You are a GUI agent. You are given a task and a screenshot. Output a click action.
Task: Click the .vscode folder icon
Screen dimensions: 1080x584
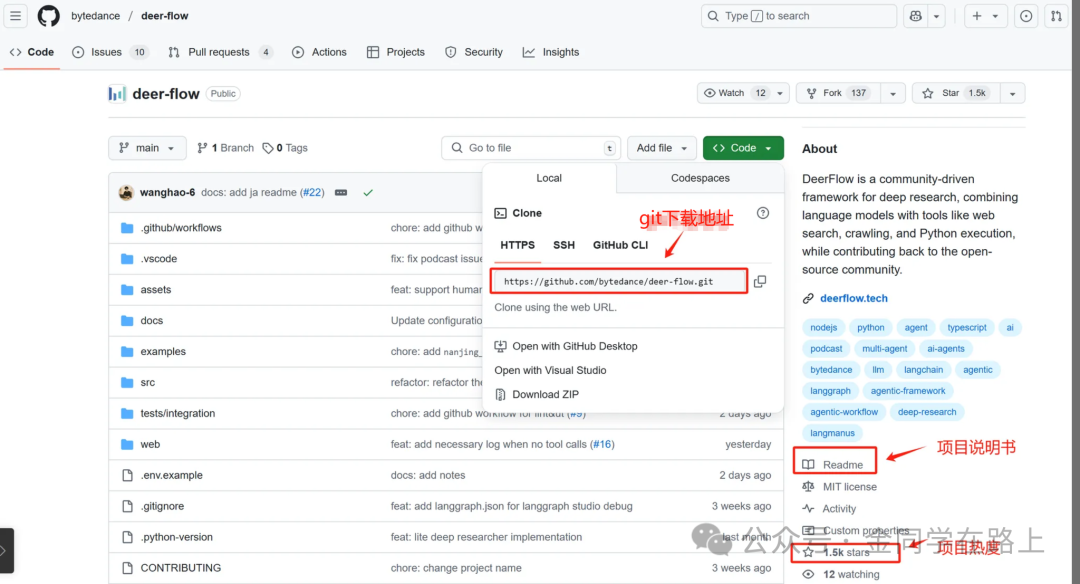pyautogui.click(x=127, y=259)
